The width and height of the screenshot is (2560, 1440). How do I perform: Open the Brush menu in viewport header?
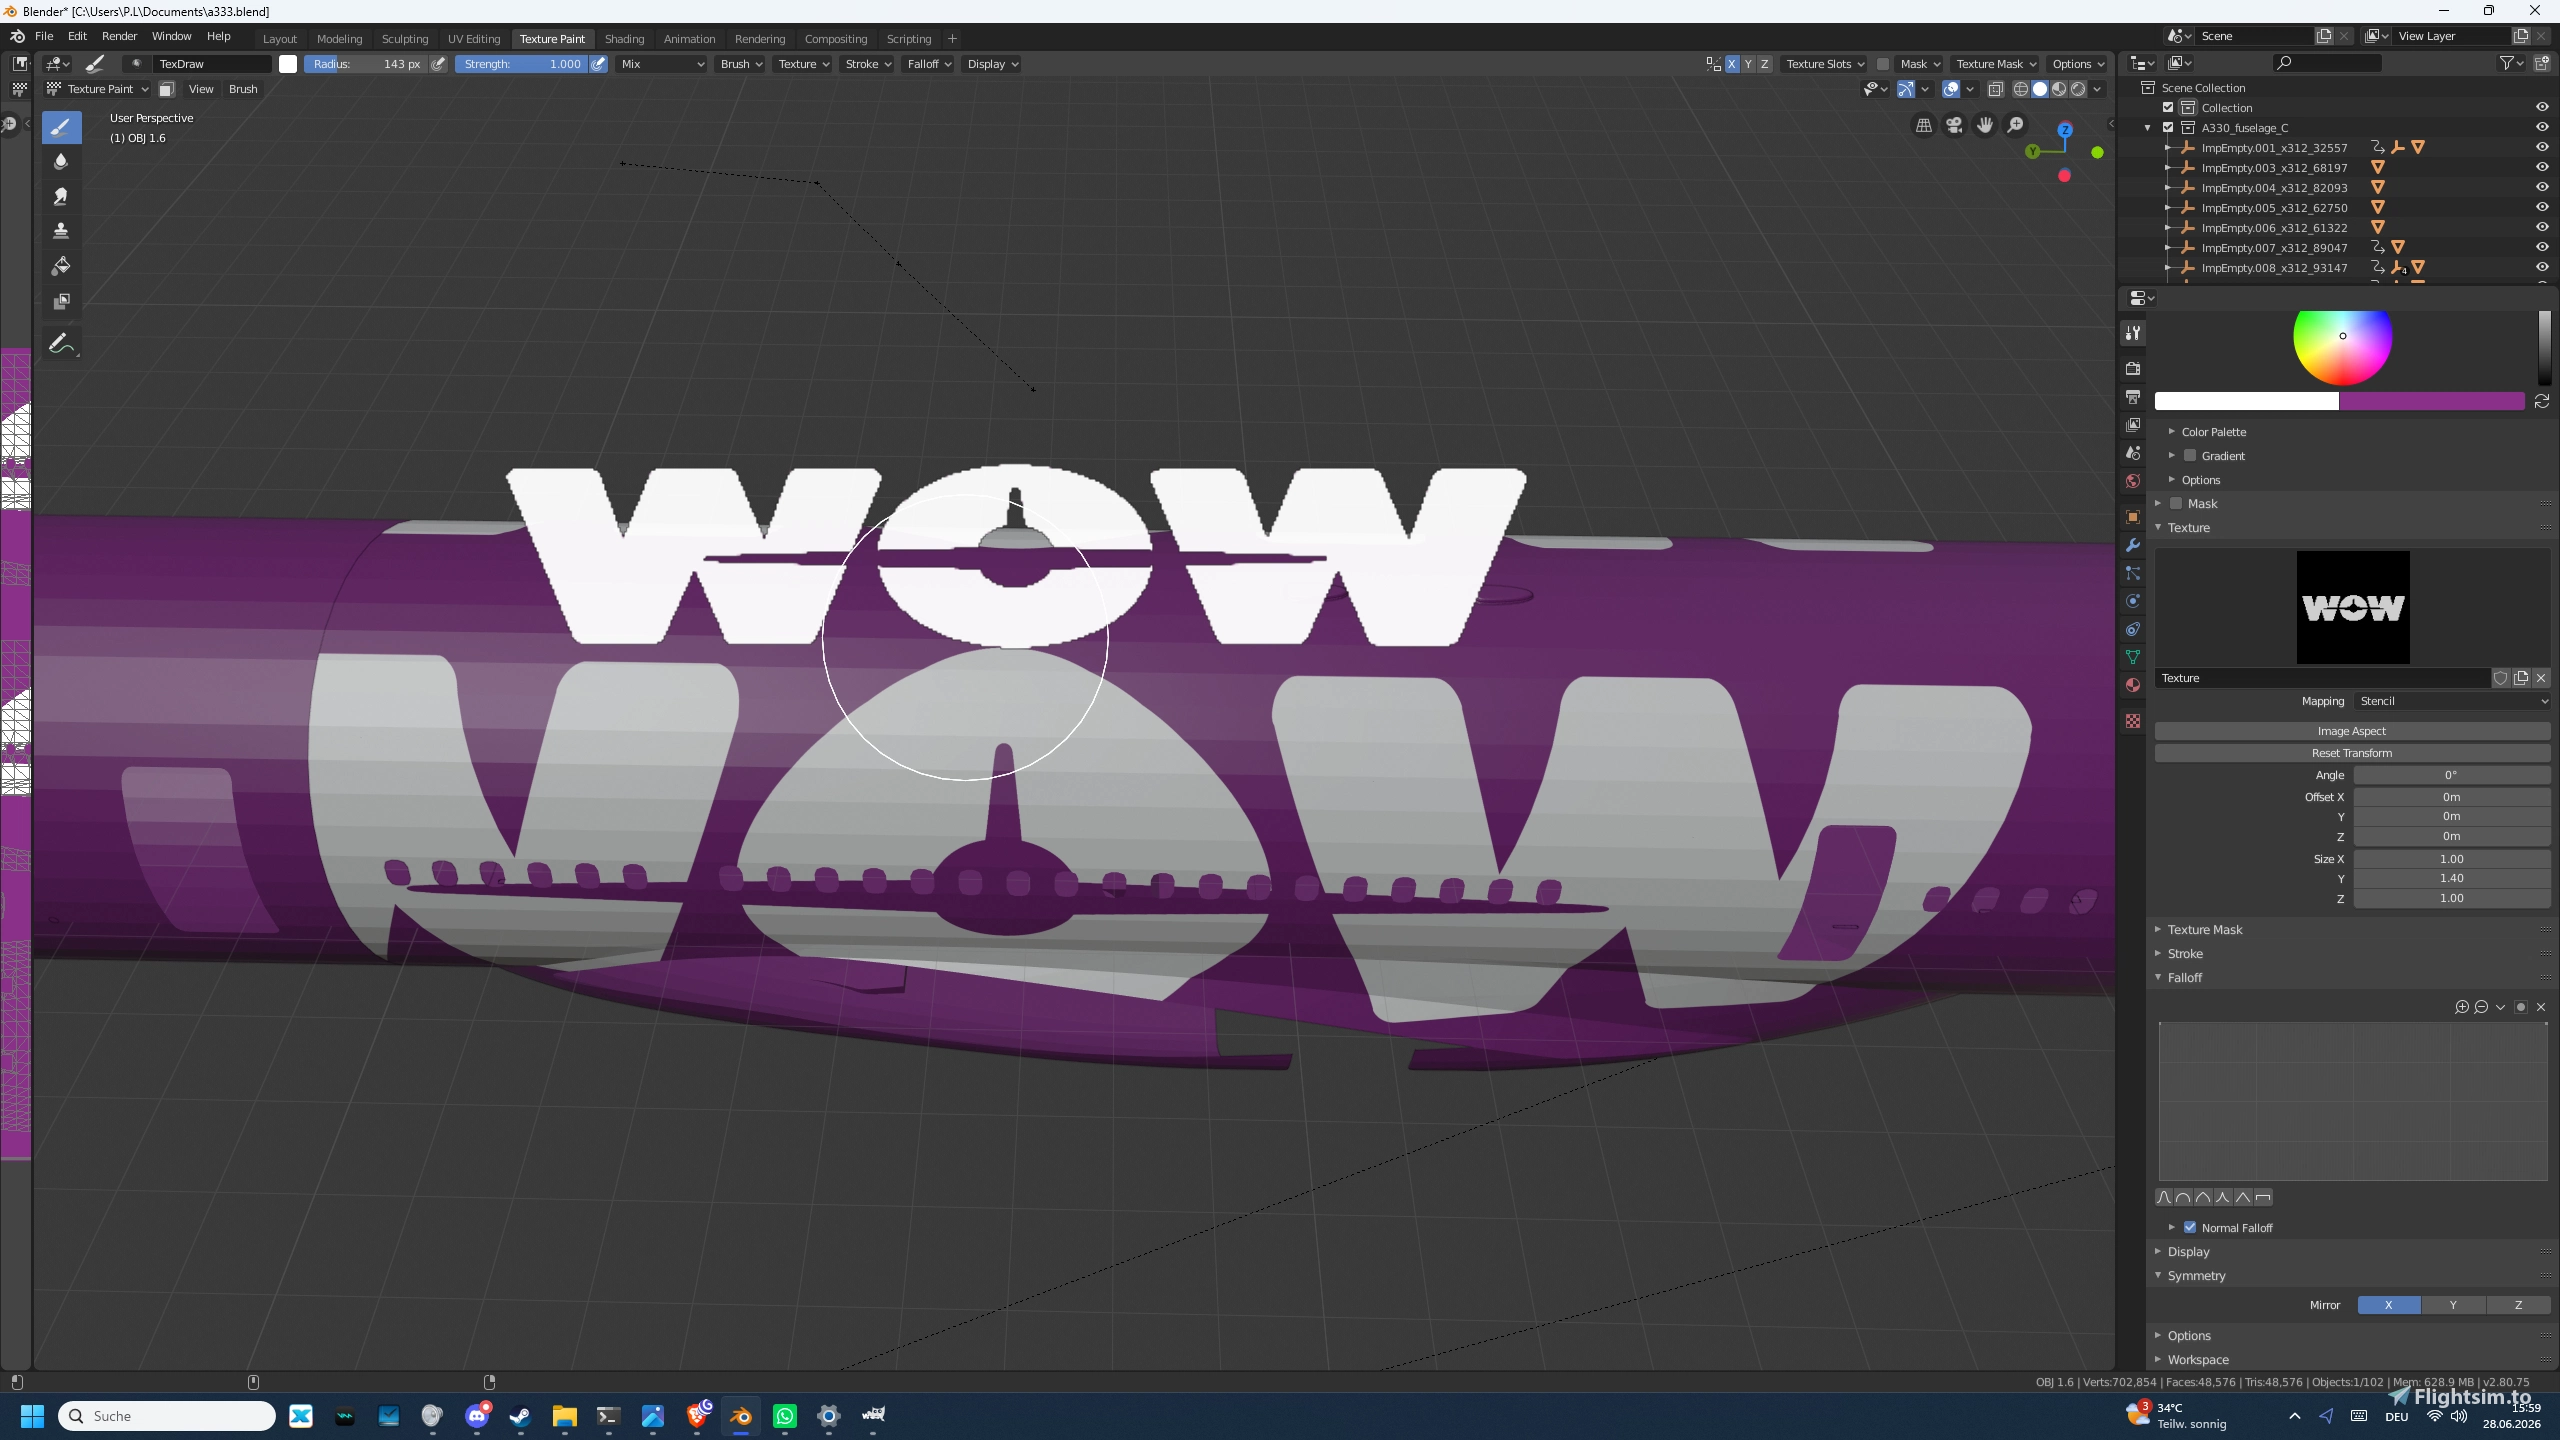pyautogui.click(x=243, y=89)
